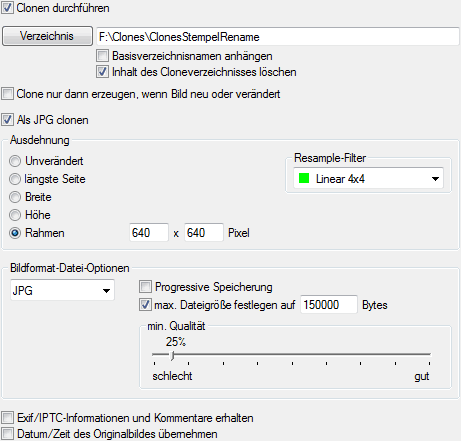This screenshot has width=461, height=441.
Task: Click green swatch in Resample-Filter box
Action: point(304,178)
